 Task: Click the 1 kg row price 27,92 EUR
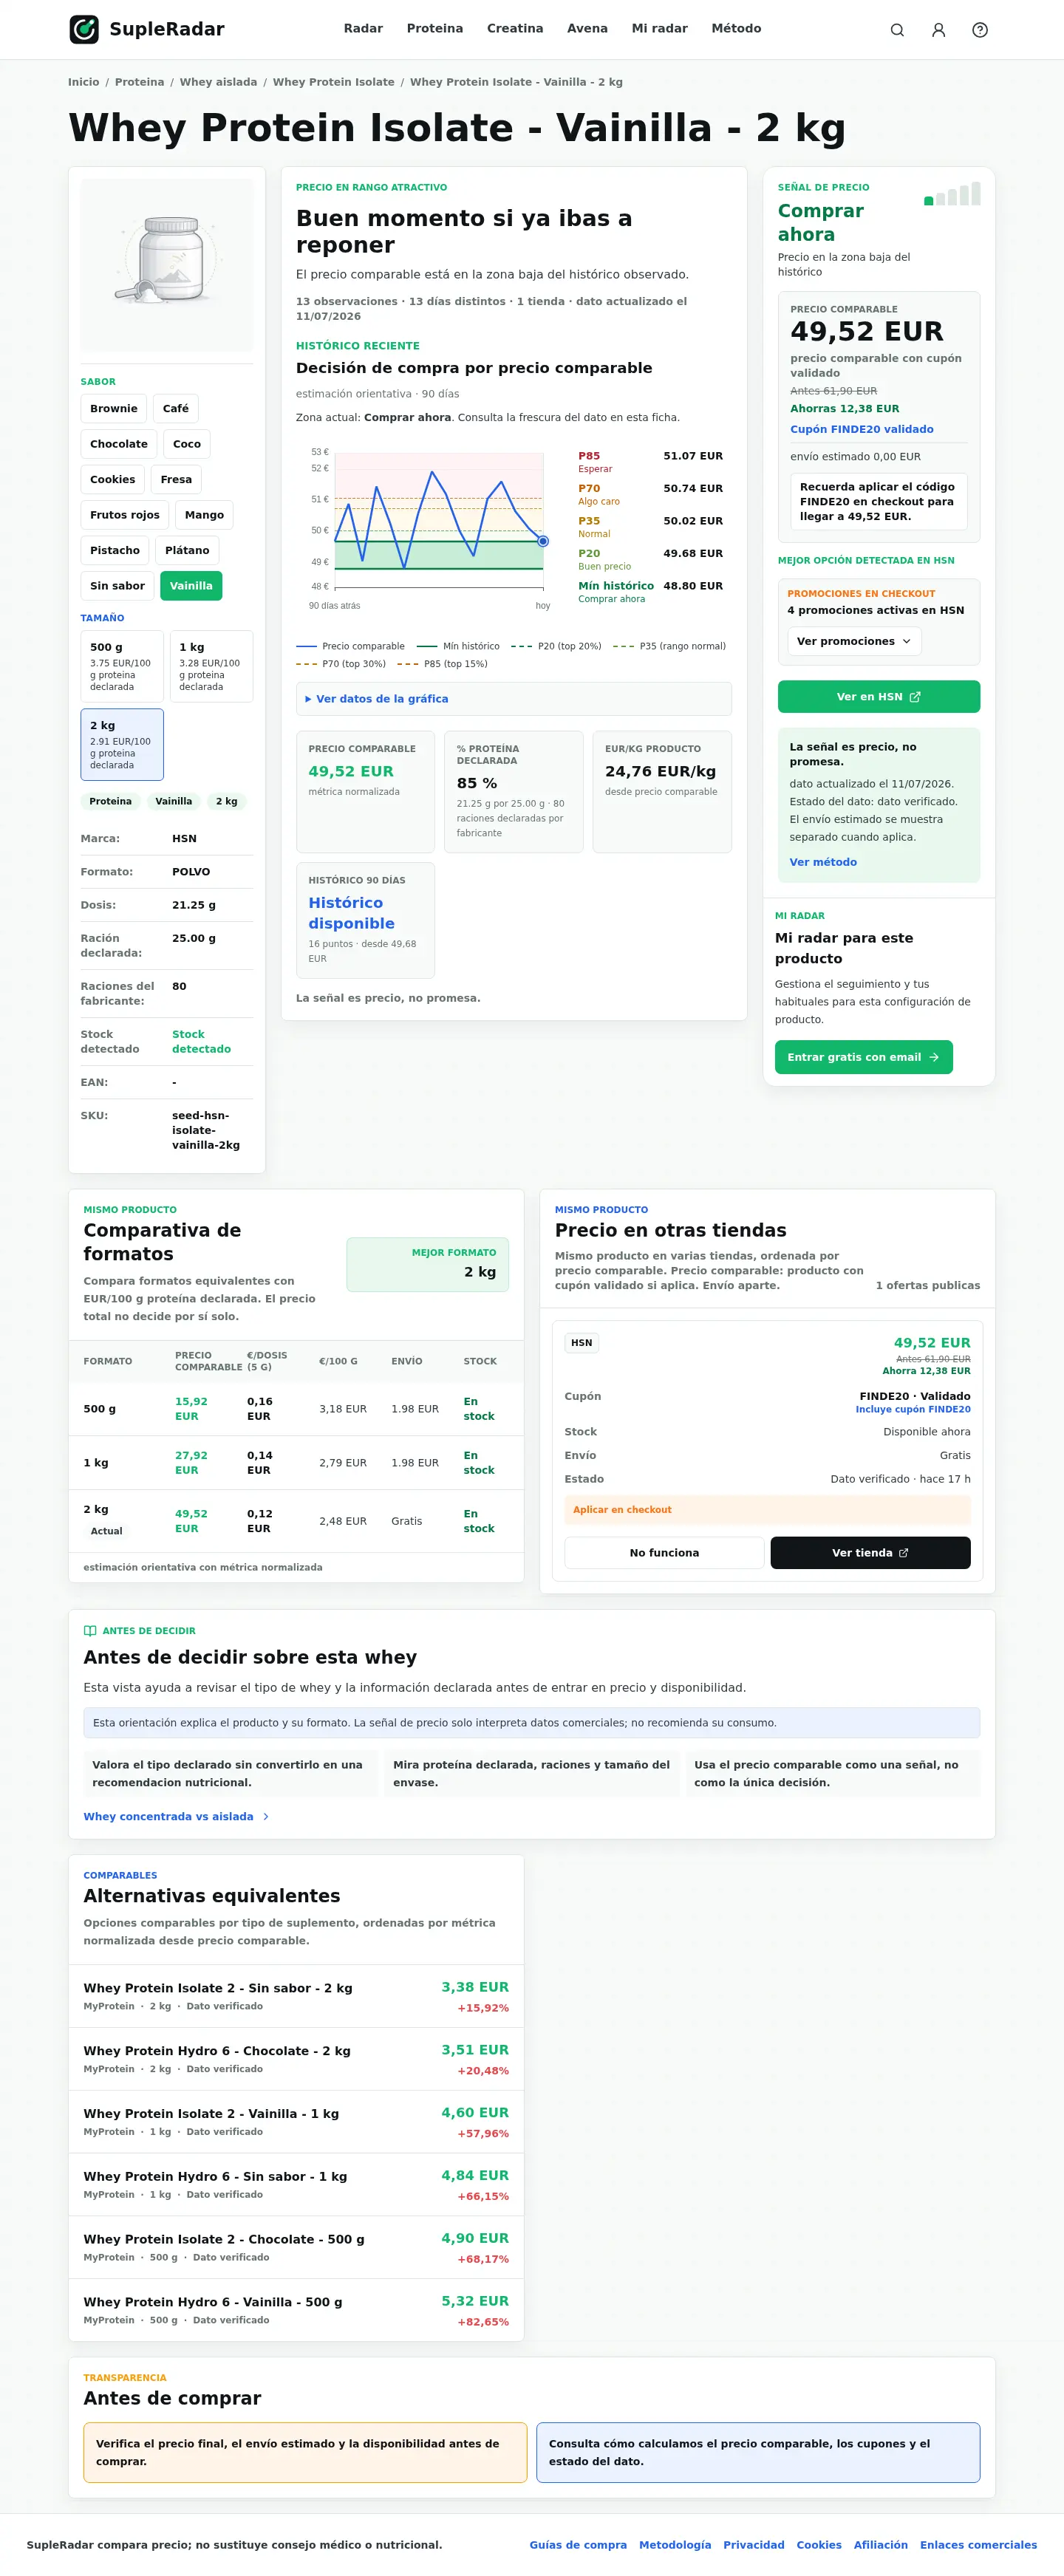(191, 1463)
